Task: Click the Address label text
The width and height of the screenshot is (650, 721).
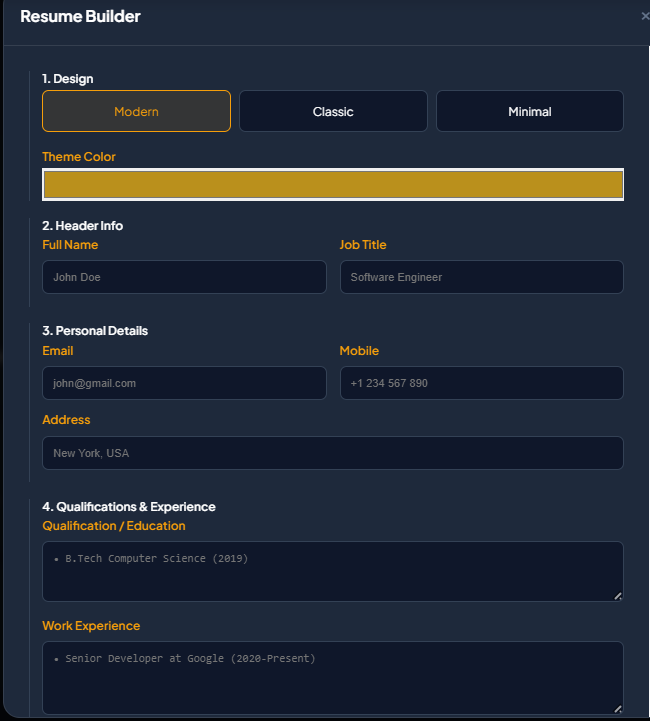Action: click(x=66, y=420)
